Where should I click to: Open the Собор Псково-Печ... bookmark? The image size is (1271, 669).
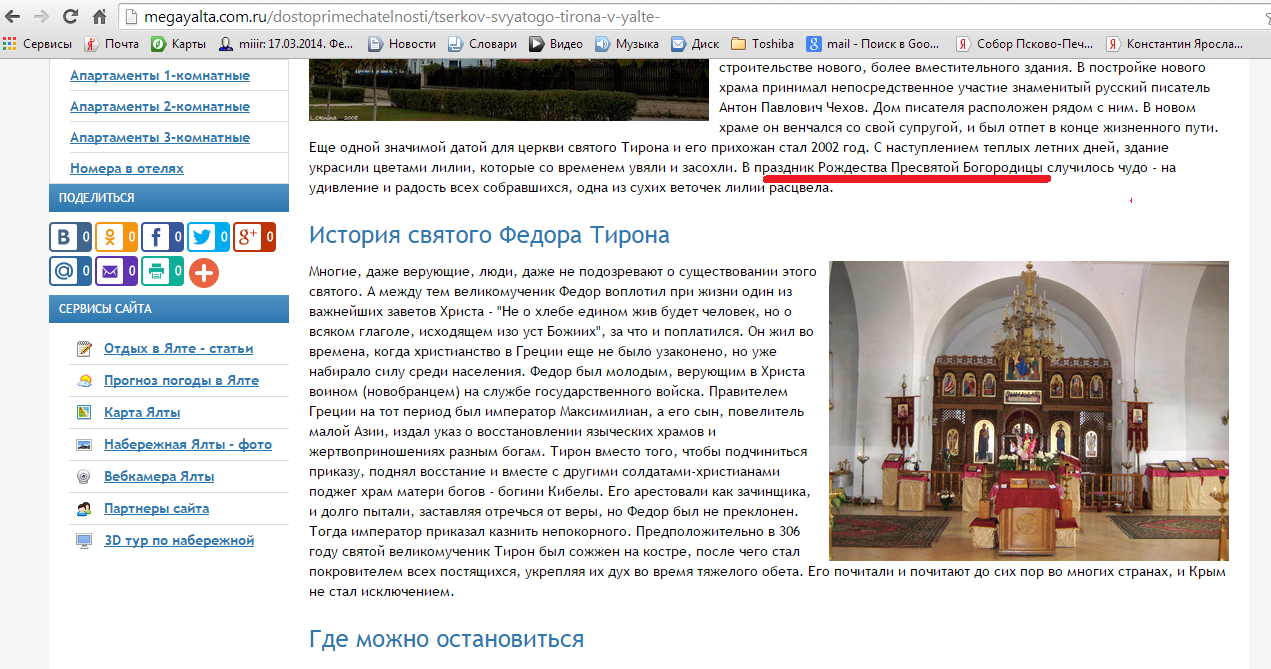tap(1025, 44)
